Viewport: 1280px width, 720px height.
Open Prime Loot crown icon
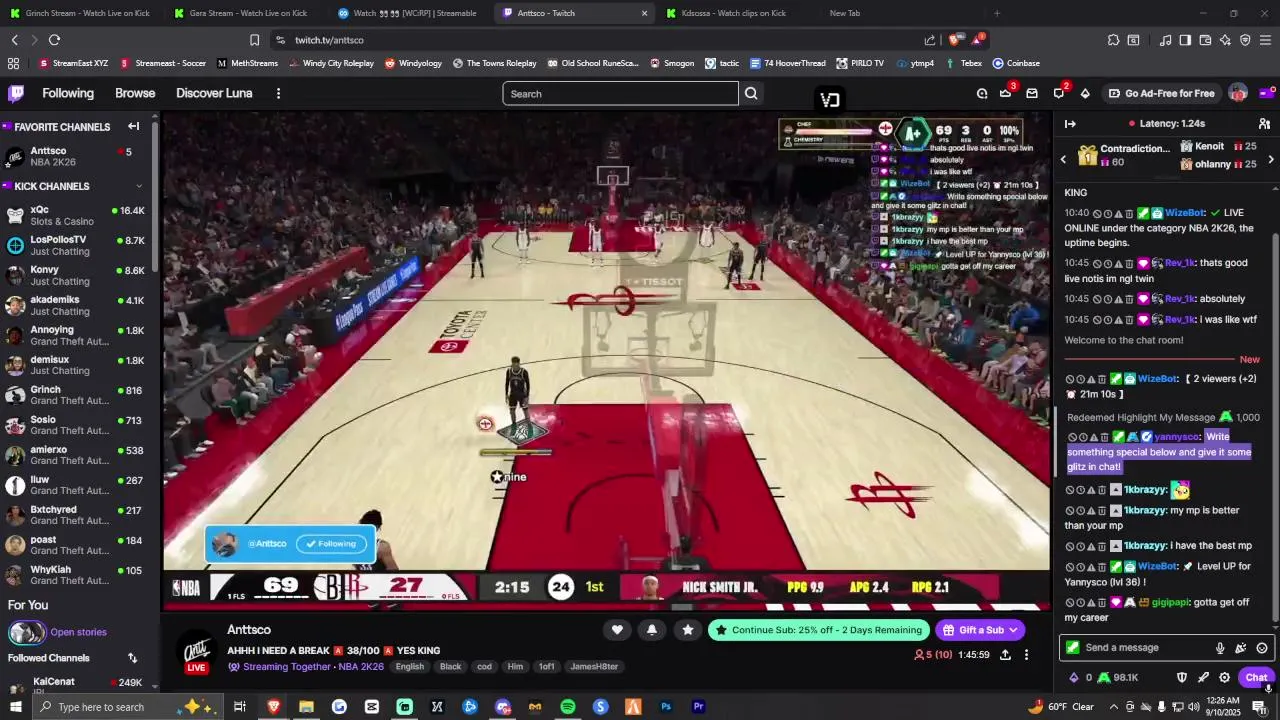1005,93
